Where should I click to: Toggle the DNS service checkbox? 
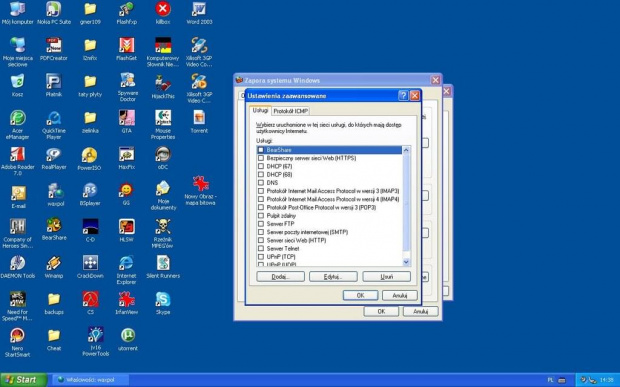tap(261, 183)
